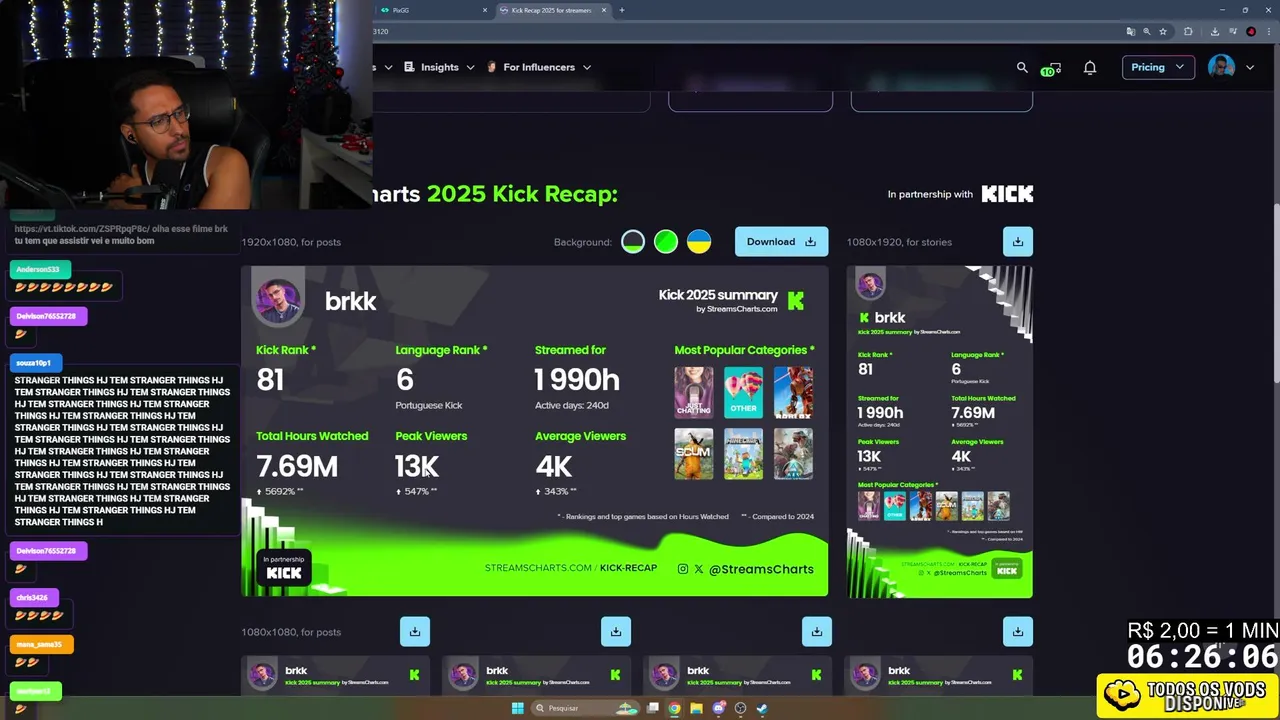
Task: Open Chrome downloads icon
Action: coord(1214,31)
